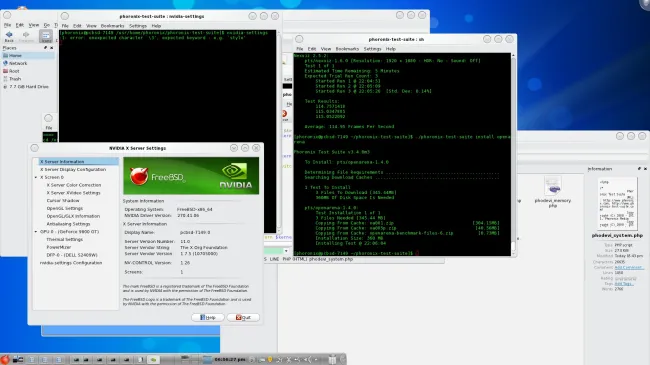Open Bookmarks menu in the sh terminal
The image size is (650, 365).
click(x=347, y=49)
